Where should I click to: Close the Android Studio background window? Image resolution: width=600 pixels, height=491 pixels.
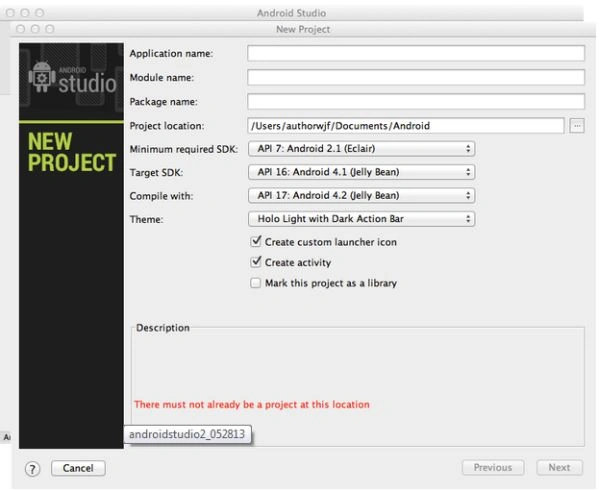(10, 13)
